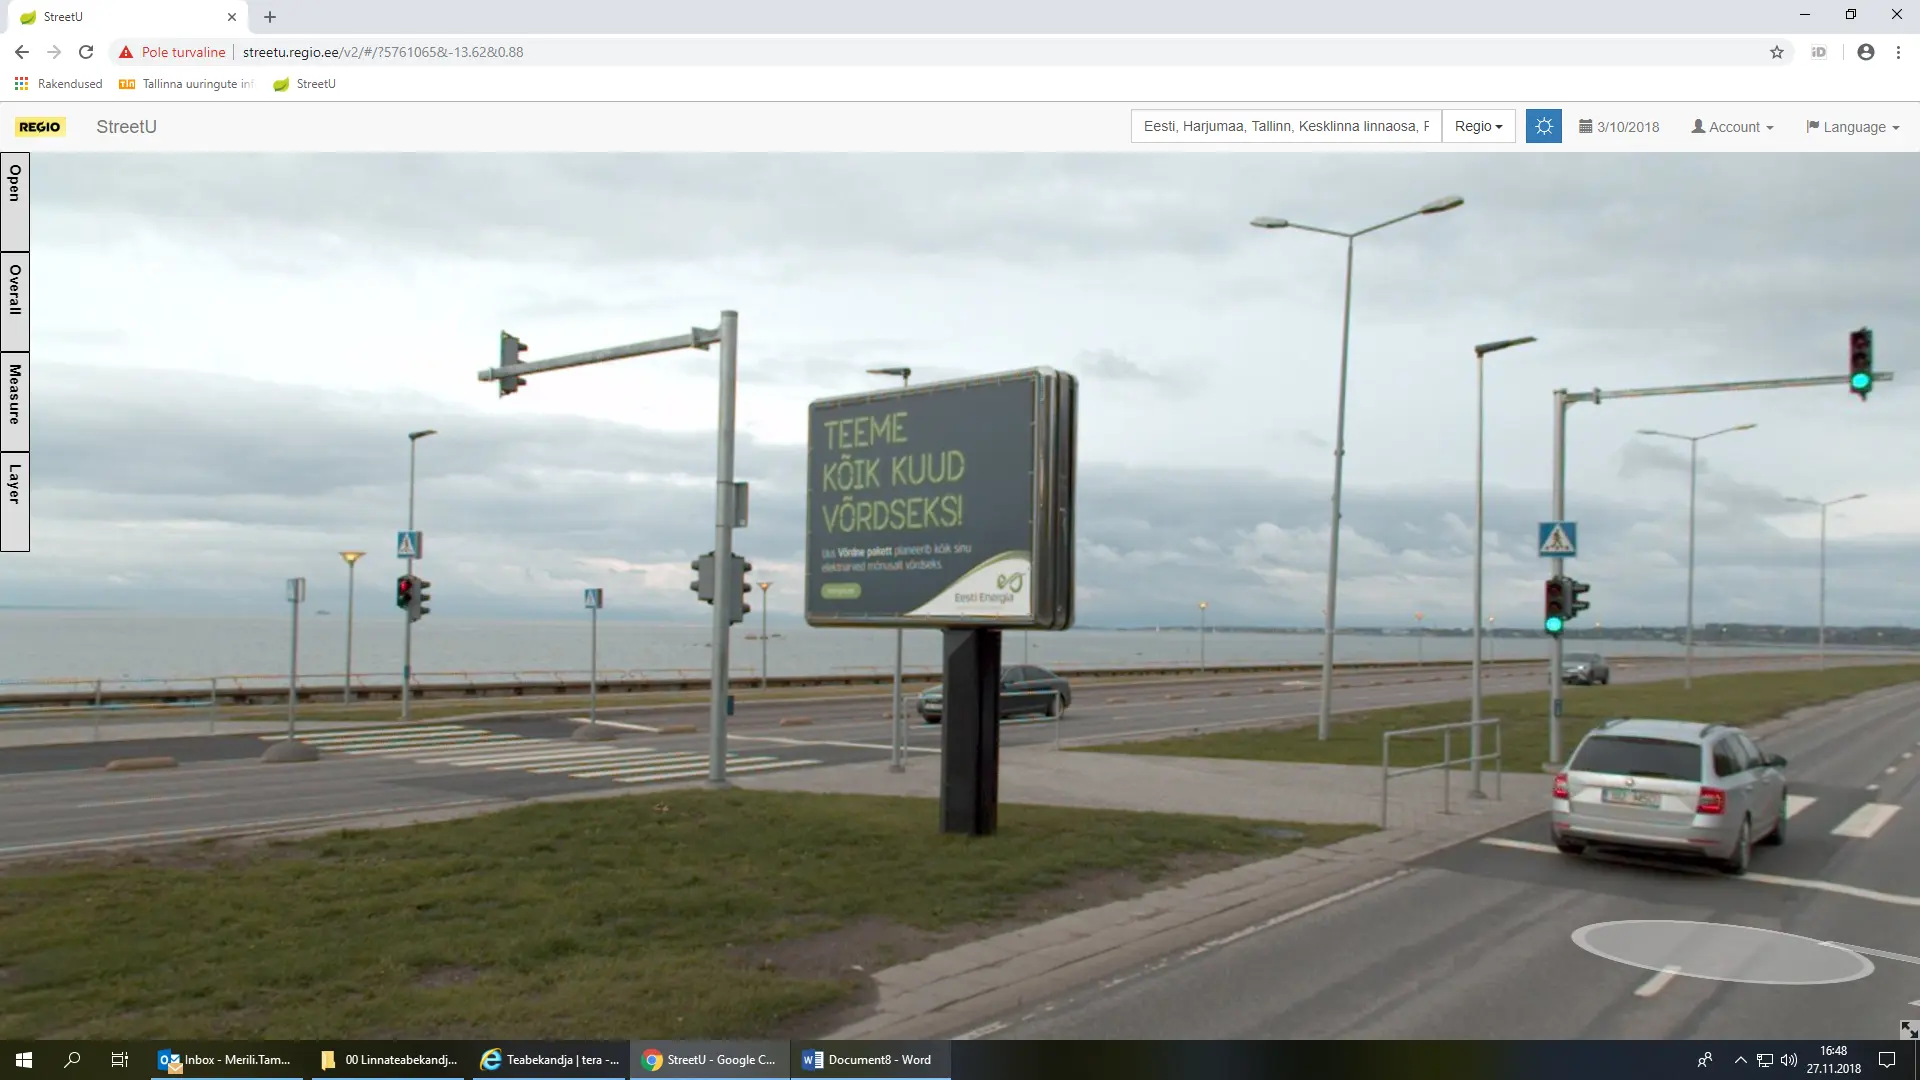Expand the Language dropdown menu
The width and height of the screenshot is (1920, 1080).
click(x=1852, y=127)
